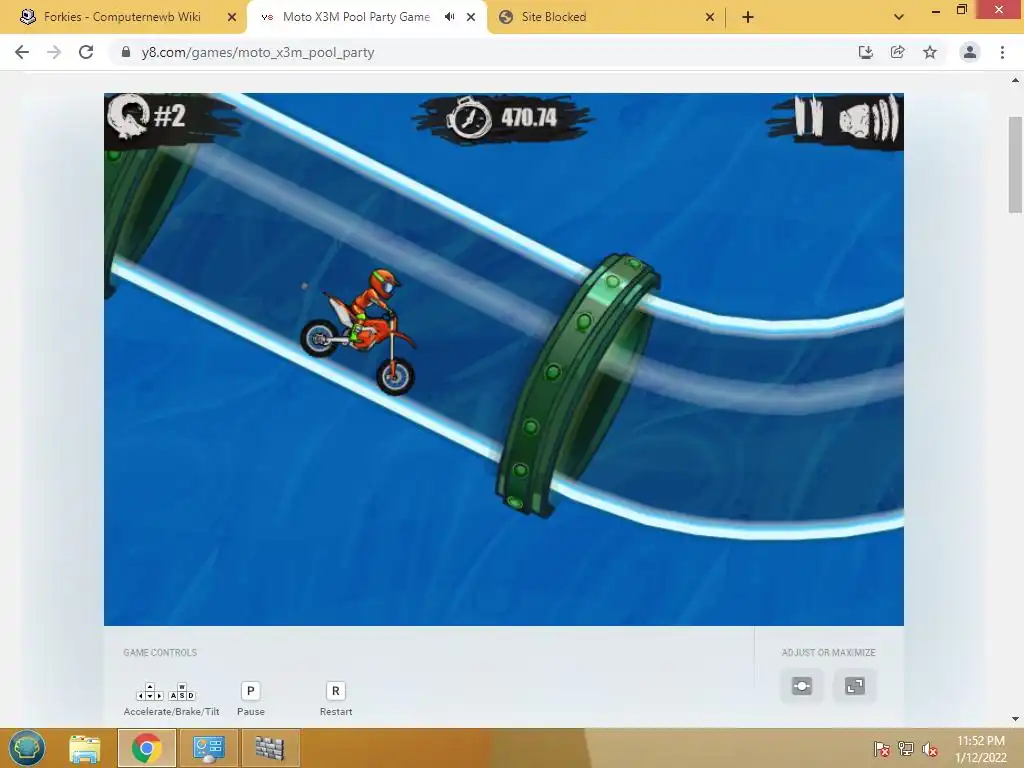Minimize the Chrome window
This screenshot has width=1024, height=768.
936,10
